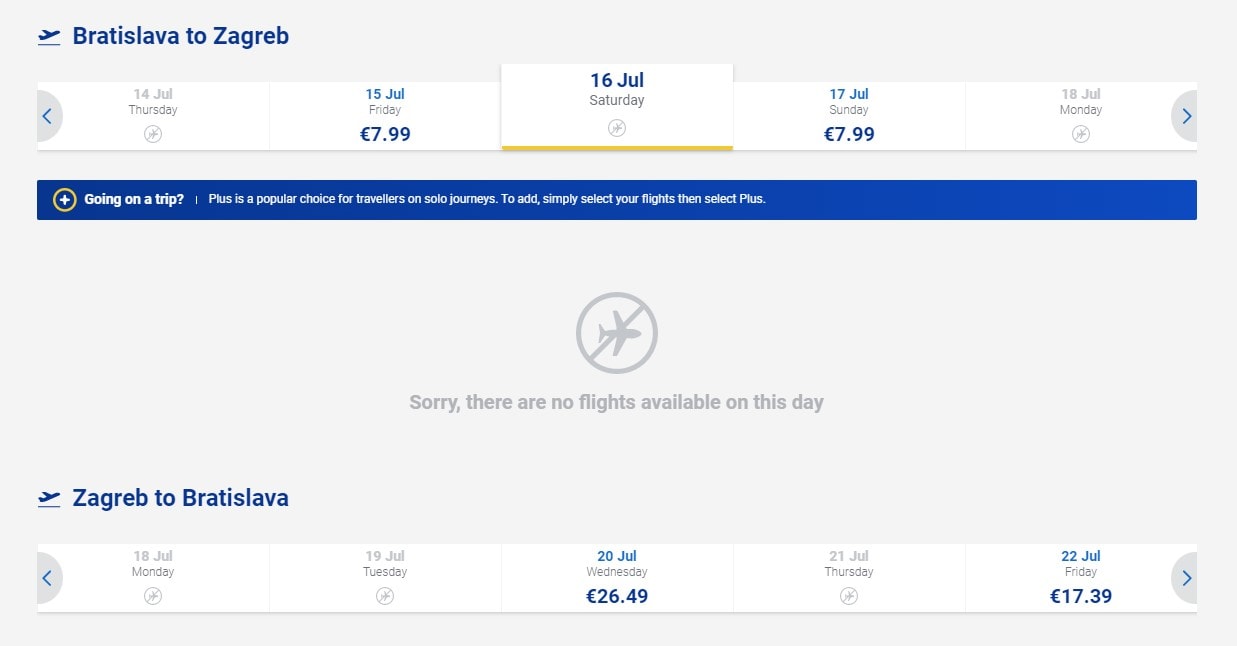Viewport: 1237px width, 646px height.
Task: Click the selected 16 Jul Saturday tab
Action: [617, 90]
